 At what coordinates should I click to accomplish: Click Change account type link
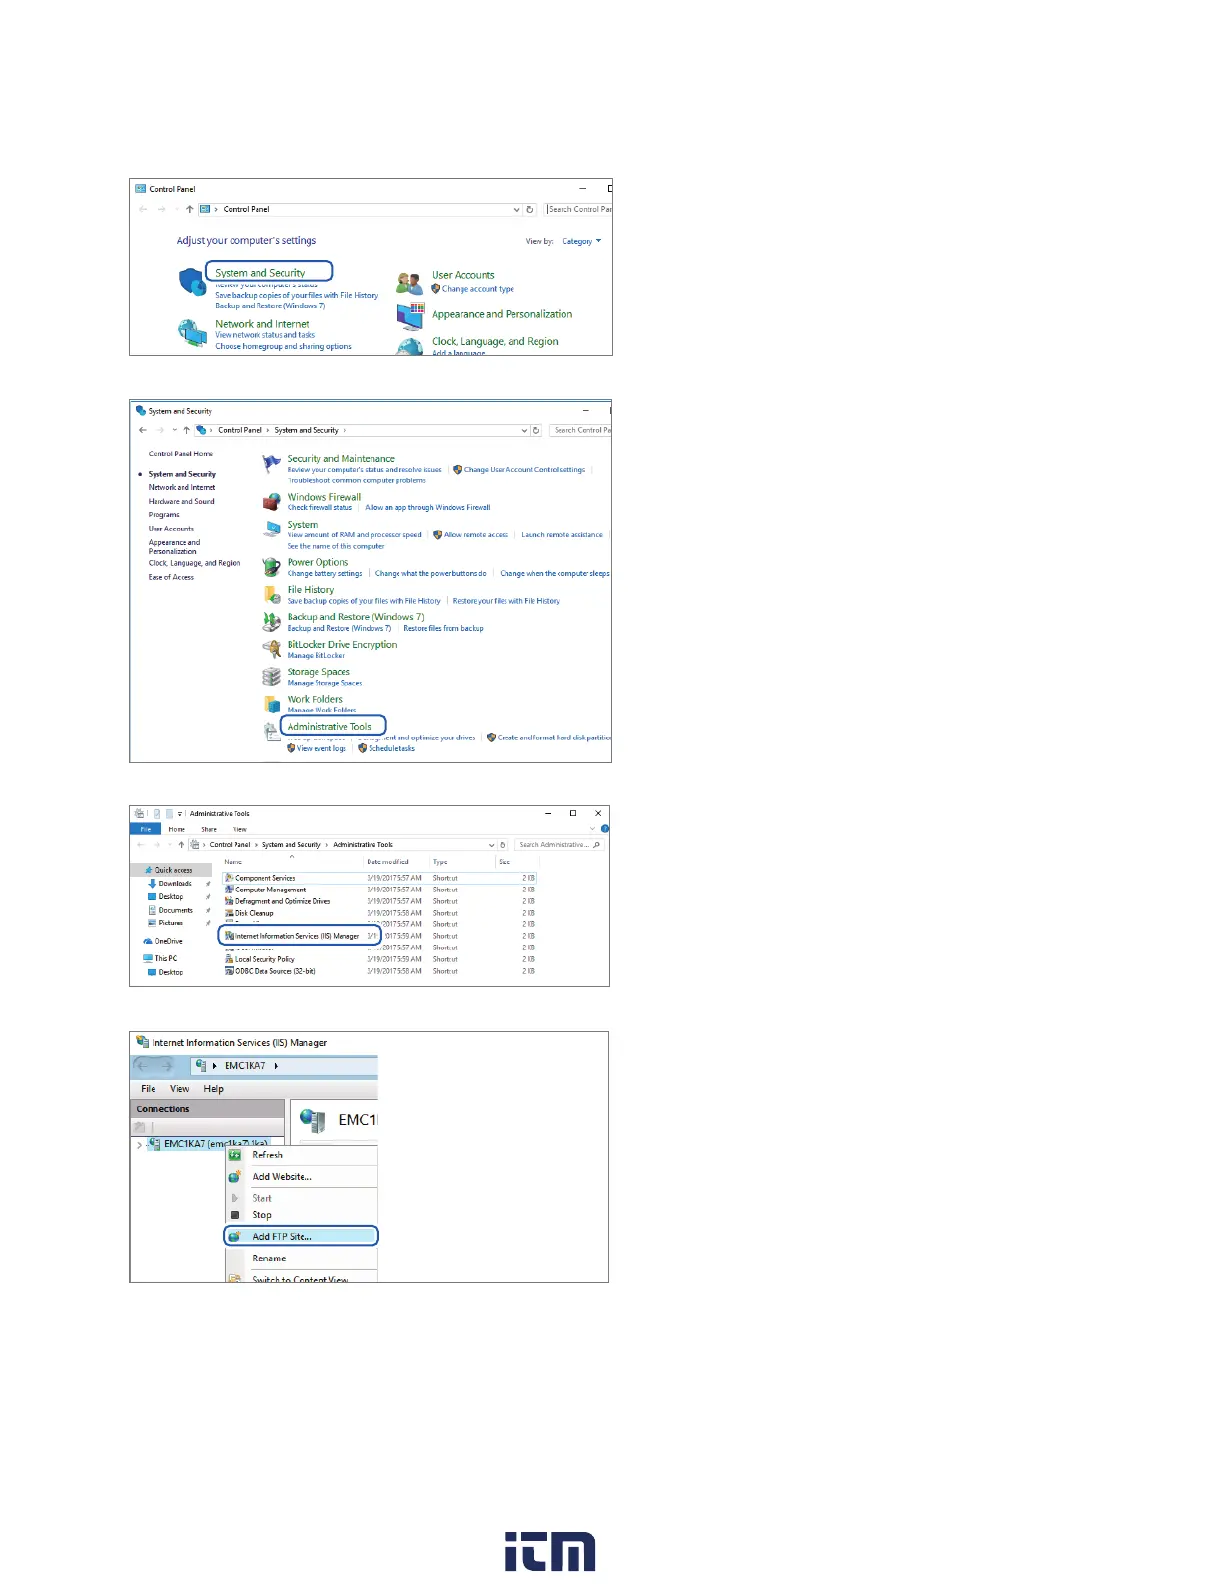(477, 289)
